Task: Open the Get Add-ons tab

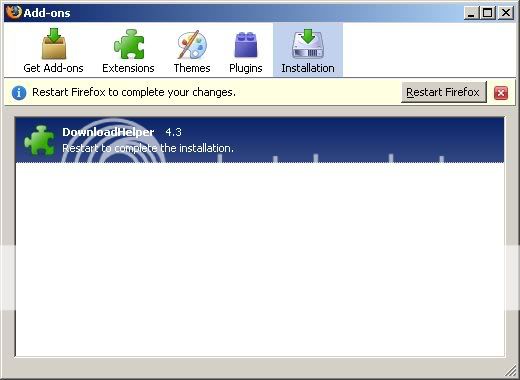Action: coord(53,50)
